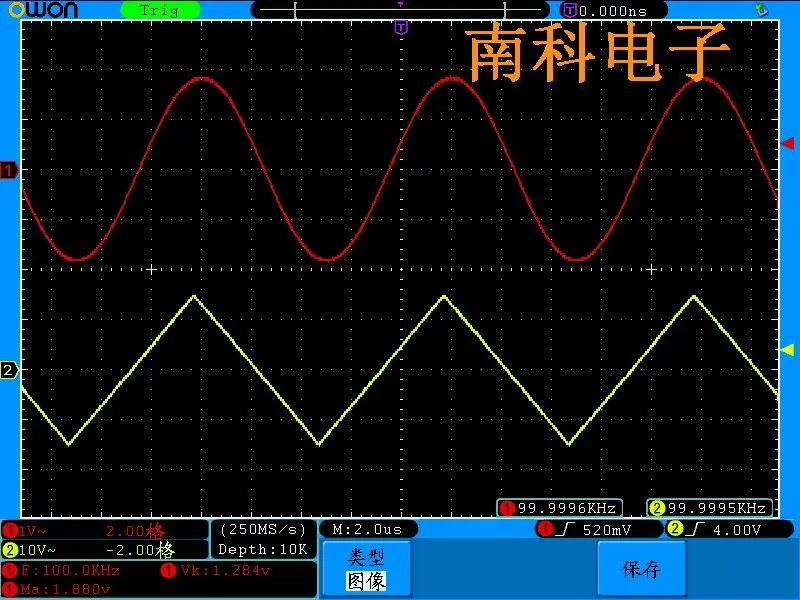Click the 保存 save button

[641, 568]
